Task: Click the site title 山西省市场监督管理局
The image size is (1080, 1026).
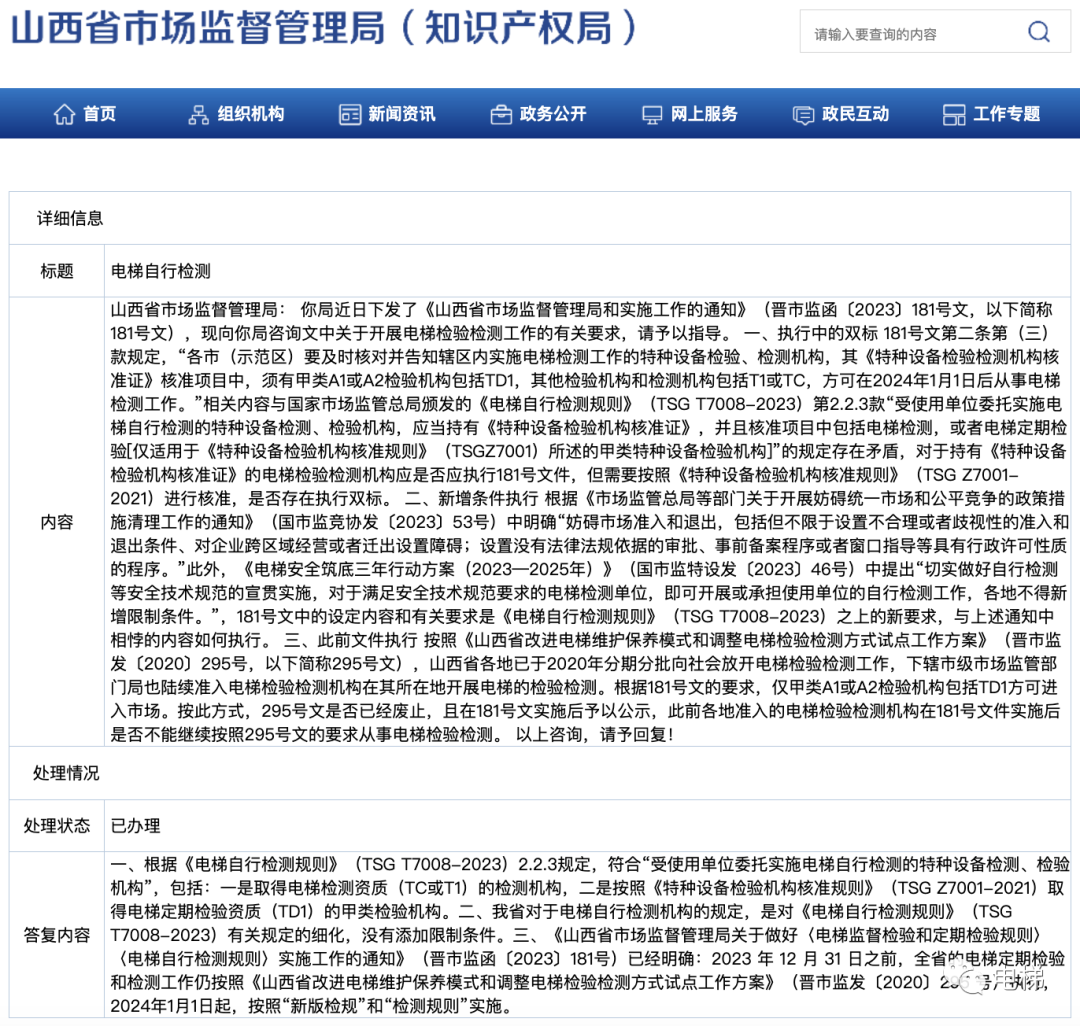Action: (x=325, y=29)
